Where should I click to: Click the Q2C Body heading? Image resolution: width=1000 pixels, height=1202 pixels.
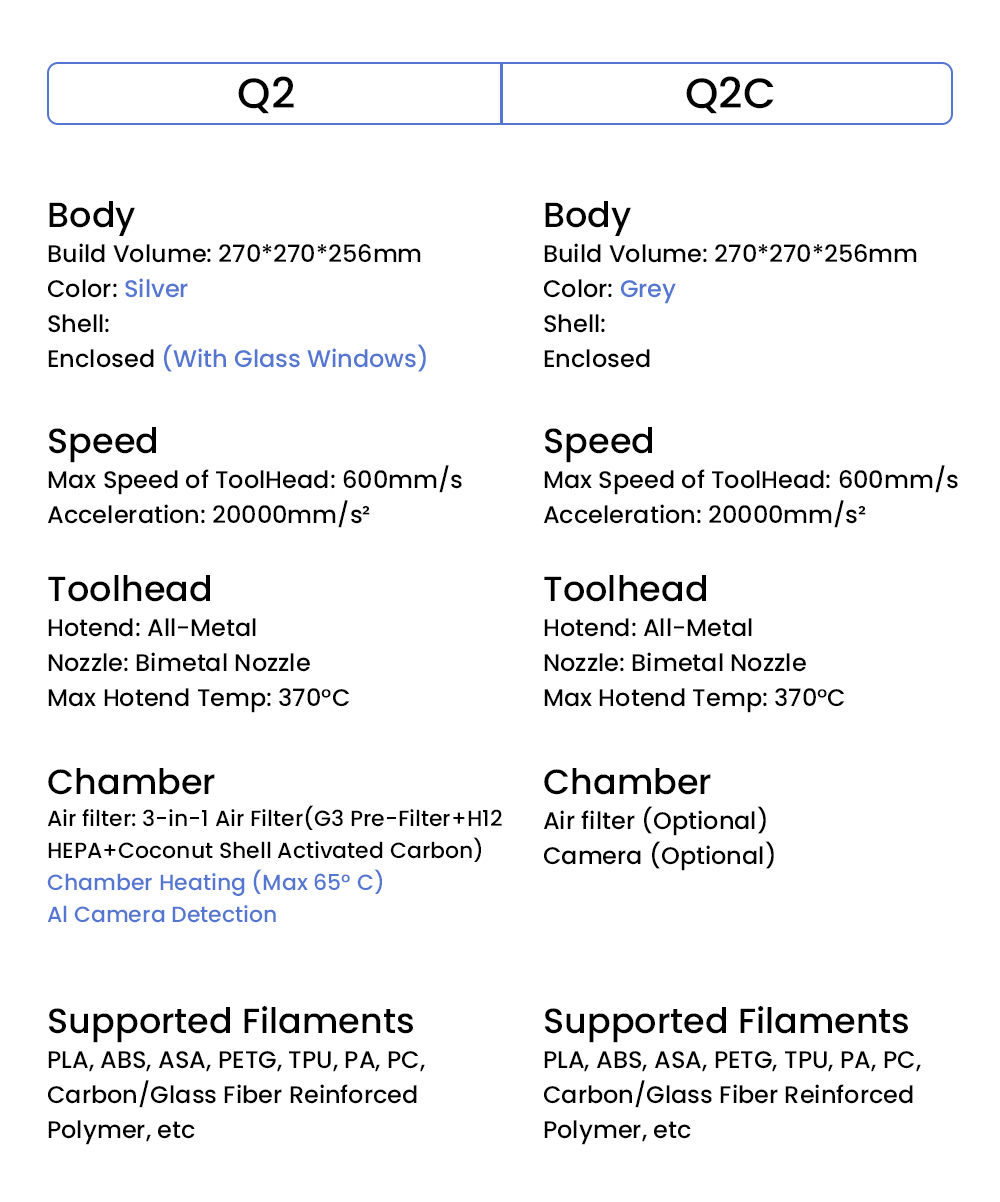[587, 216]
